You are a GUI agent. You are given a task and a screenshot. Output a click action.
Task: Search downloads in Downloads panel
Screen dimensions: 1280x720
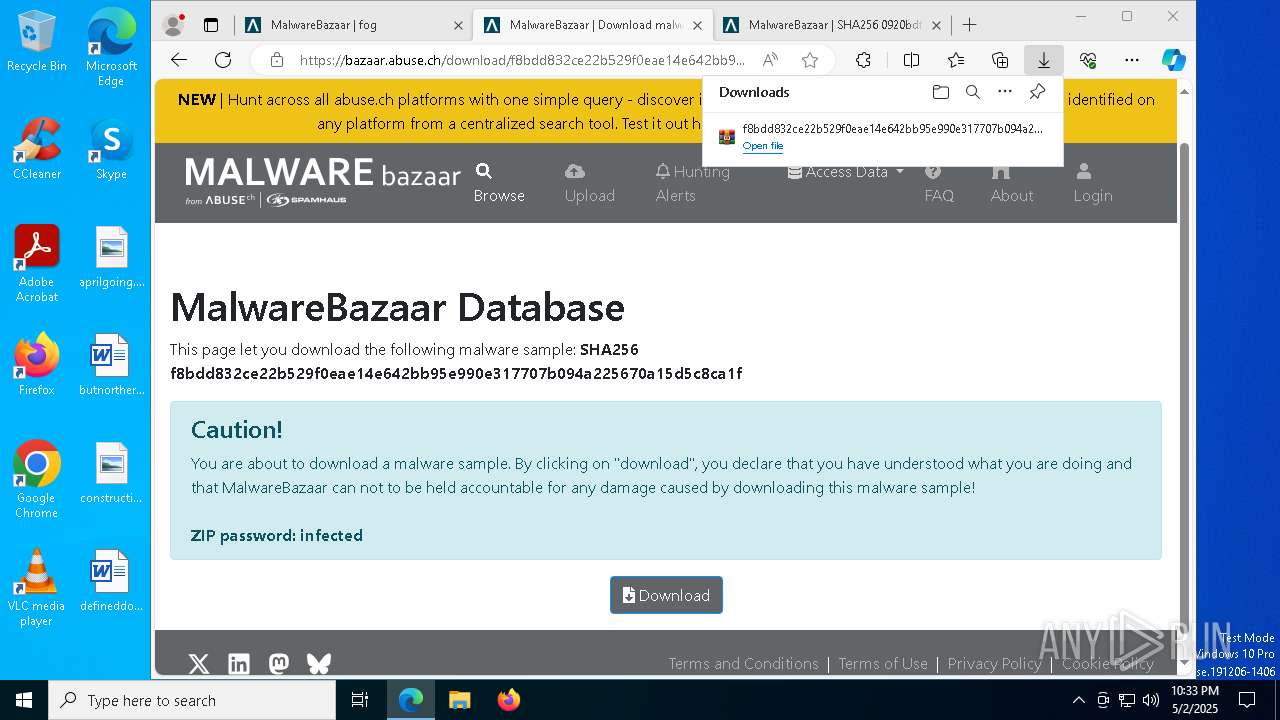(x=972, y=92)
